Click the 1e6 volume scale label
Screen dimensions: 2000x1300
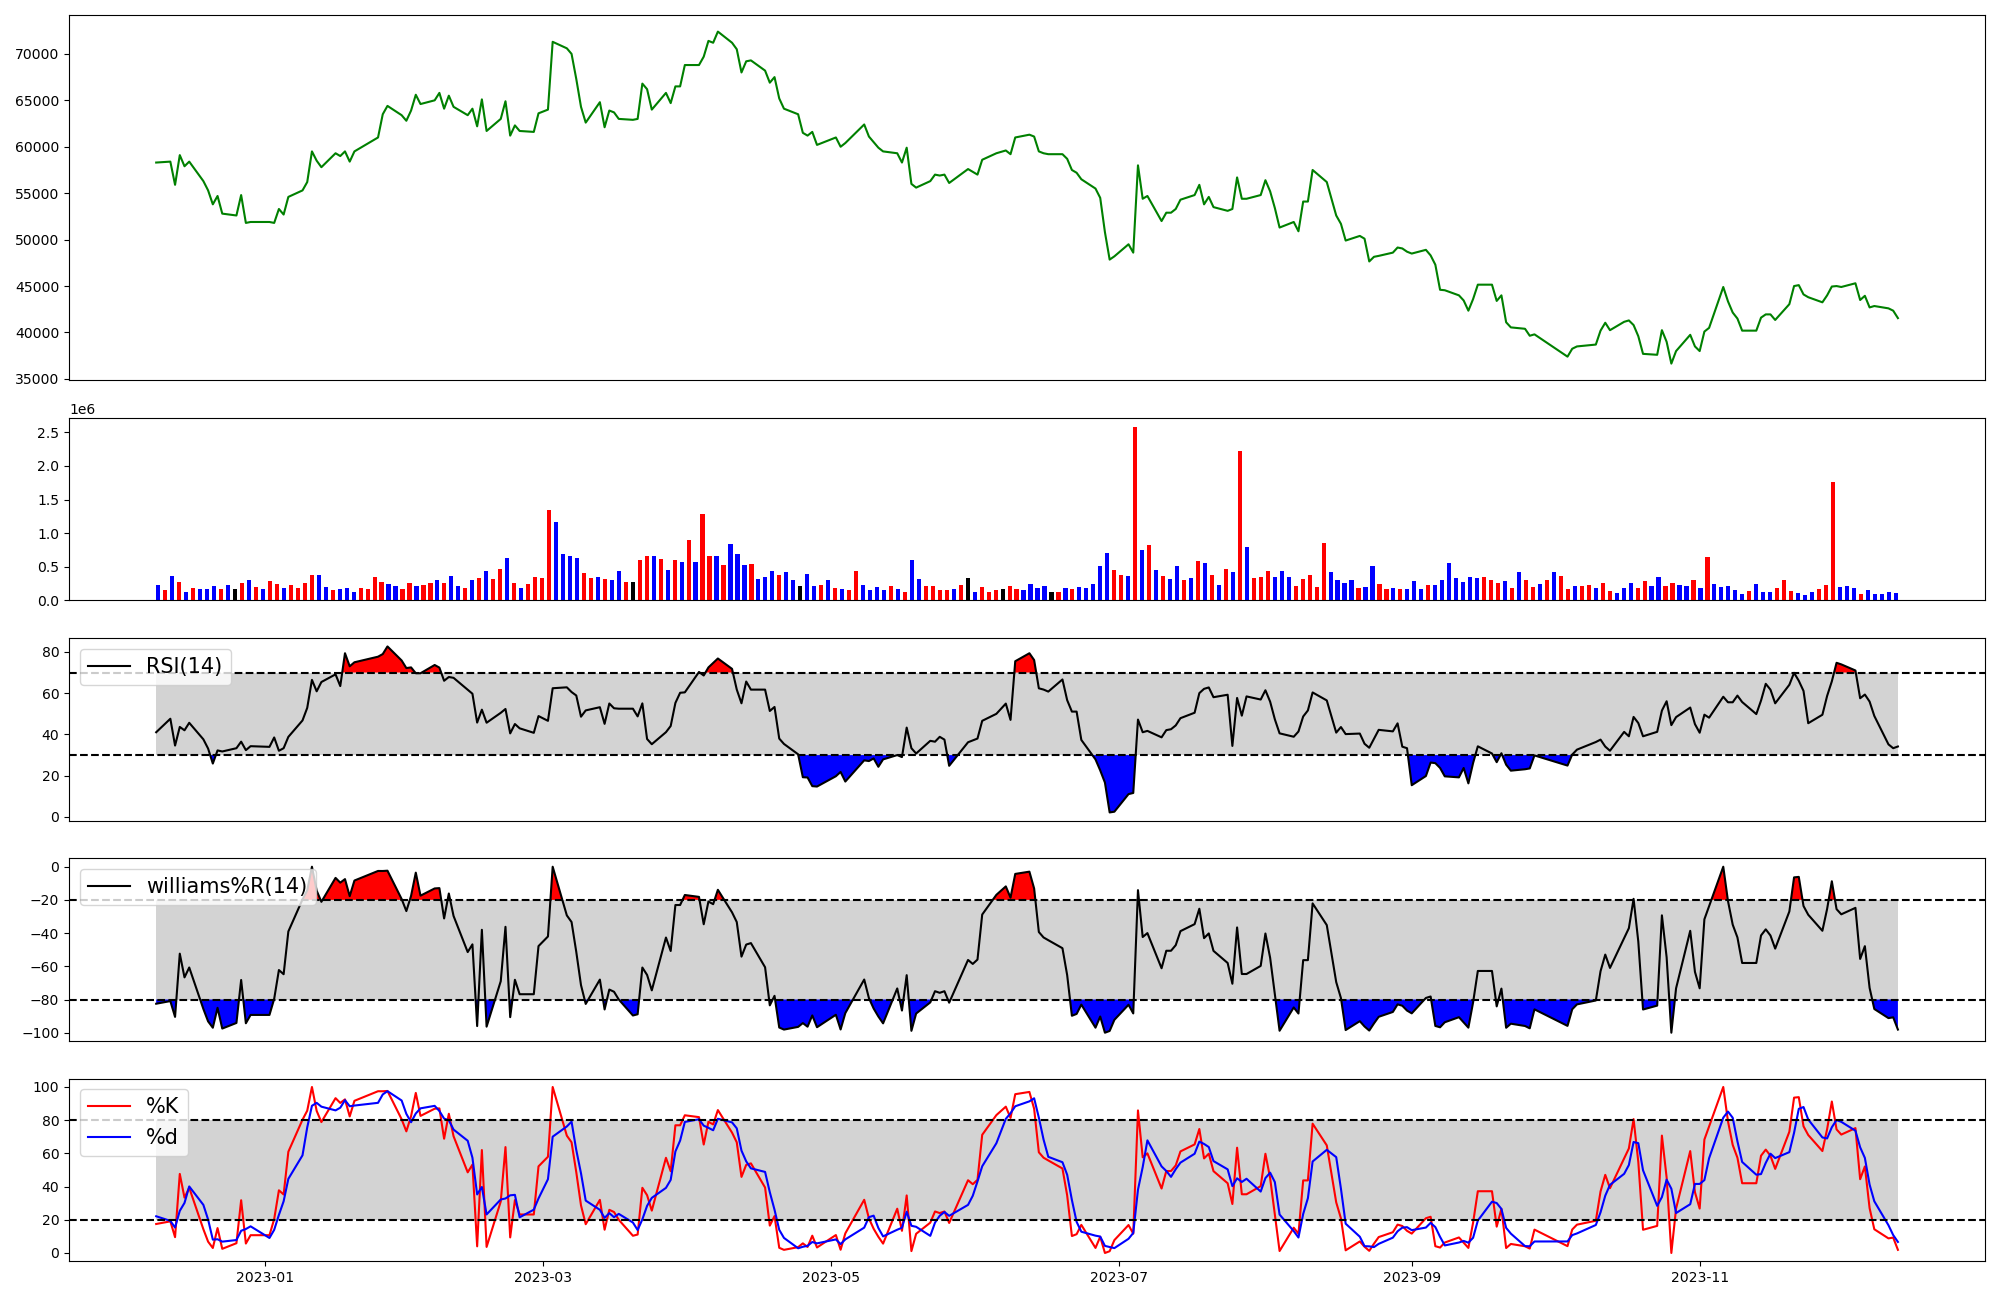(82, 410)
